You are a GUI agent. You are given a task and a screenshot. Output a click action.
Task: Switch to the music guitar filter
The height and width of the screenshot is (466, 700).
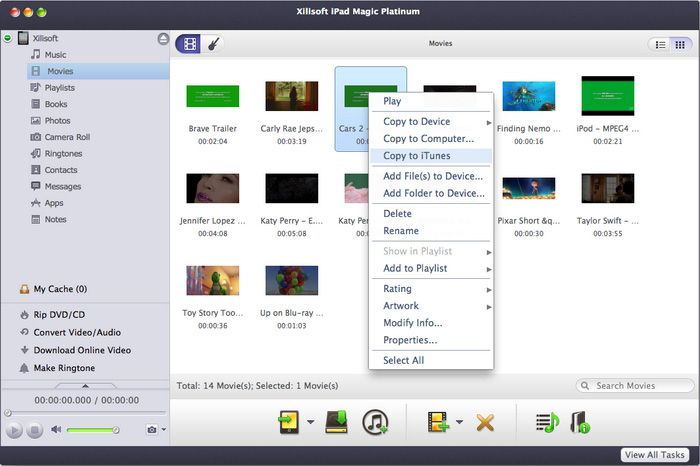213,43
